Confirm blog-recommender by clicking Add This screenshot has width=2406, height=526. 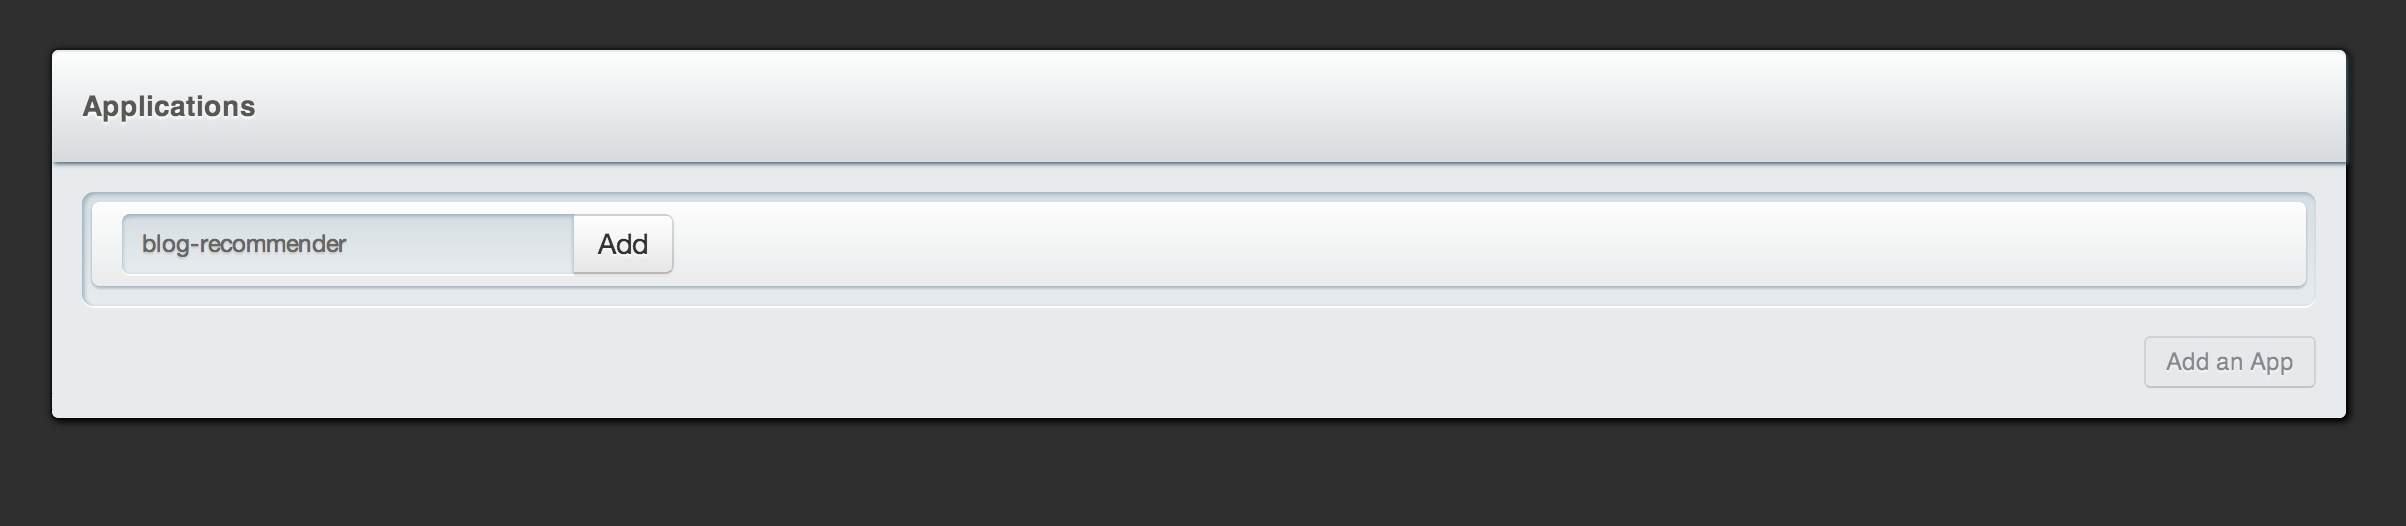pyautogui.click(x=623, y=244)
